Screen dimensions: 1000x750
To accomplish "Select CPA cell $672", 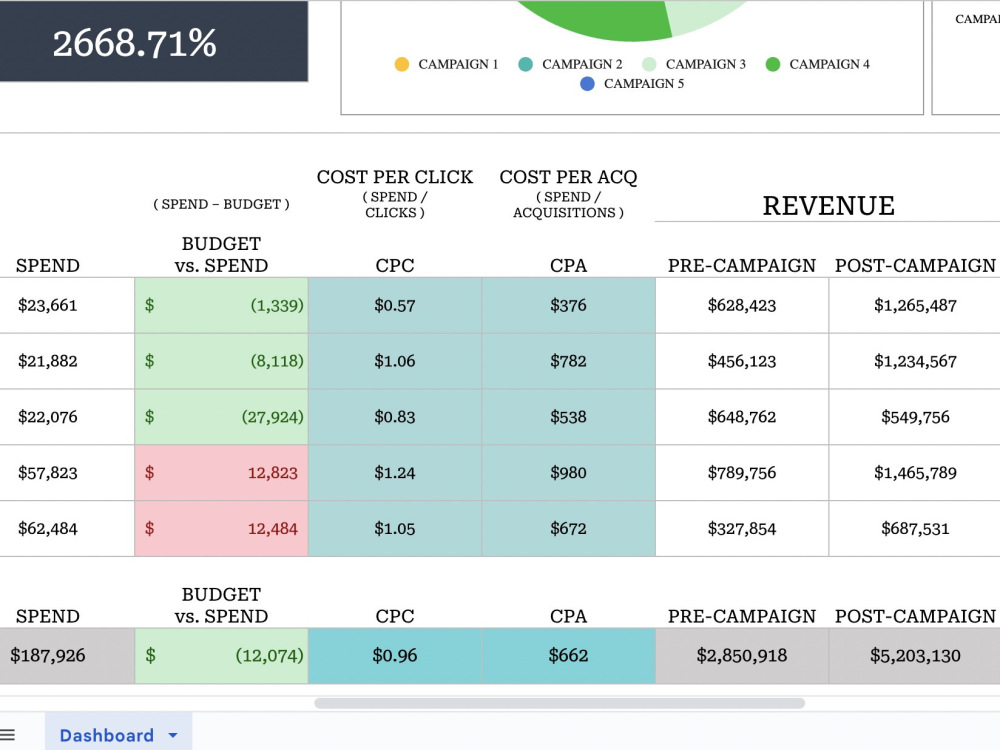I will pyautogui.click(x=568, y=529).
